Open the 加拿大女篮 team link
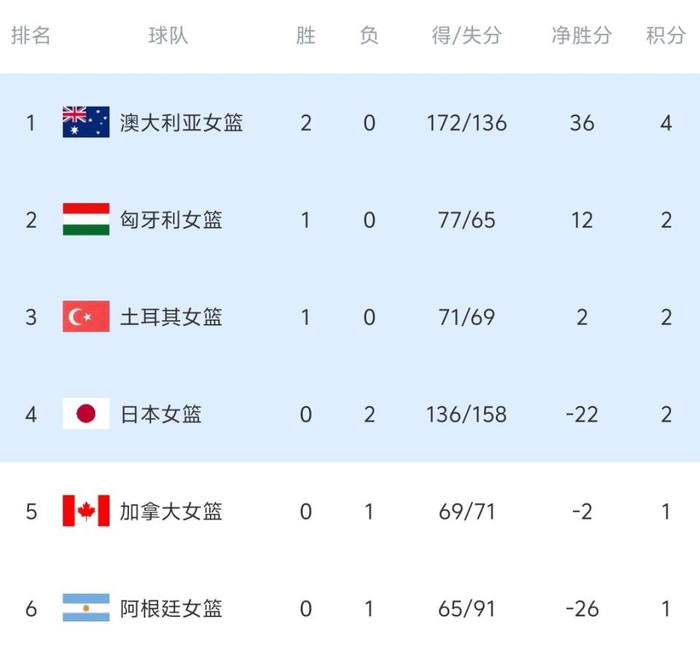This screenshot has height=645, width=700. [x=170, y=511]
